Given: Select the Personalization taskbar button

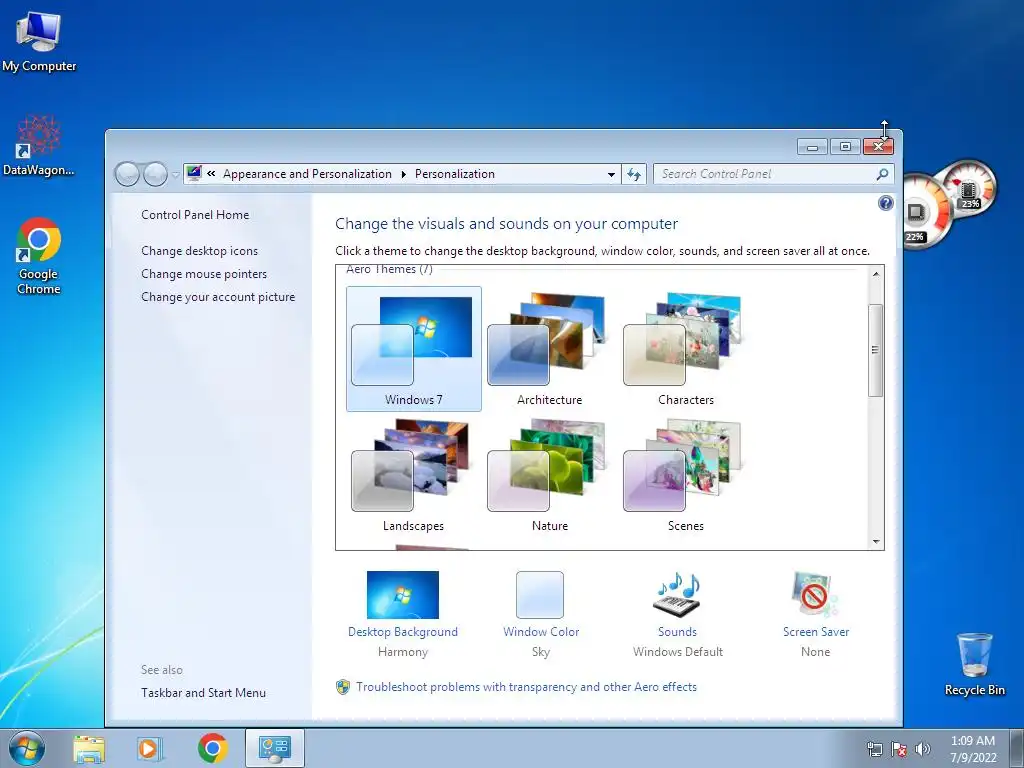Looking at the screenshot, I should (275, 748).
